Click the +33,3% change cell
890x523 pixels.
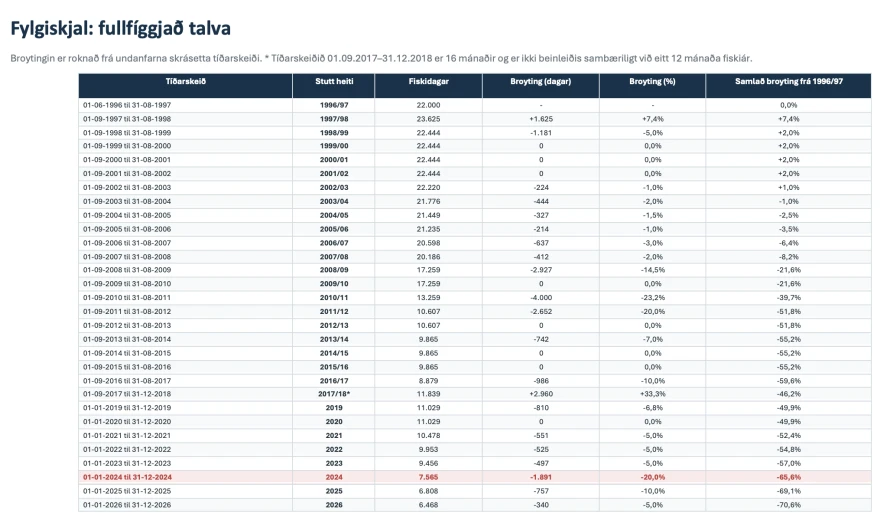point(653,394)
